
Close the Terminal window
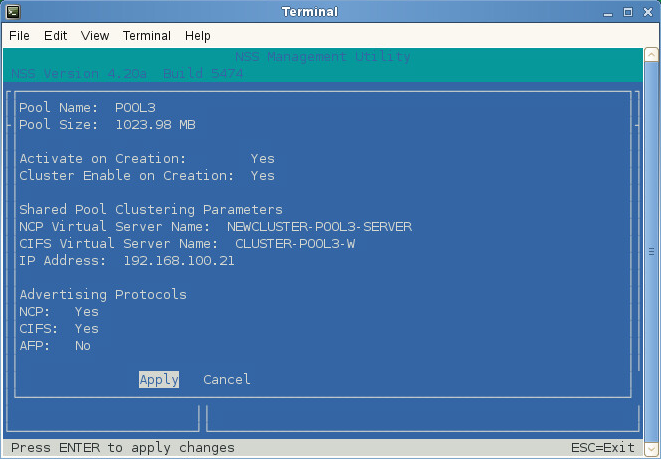(648, 12)
